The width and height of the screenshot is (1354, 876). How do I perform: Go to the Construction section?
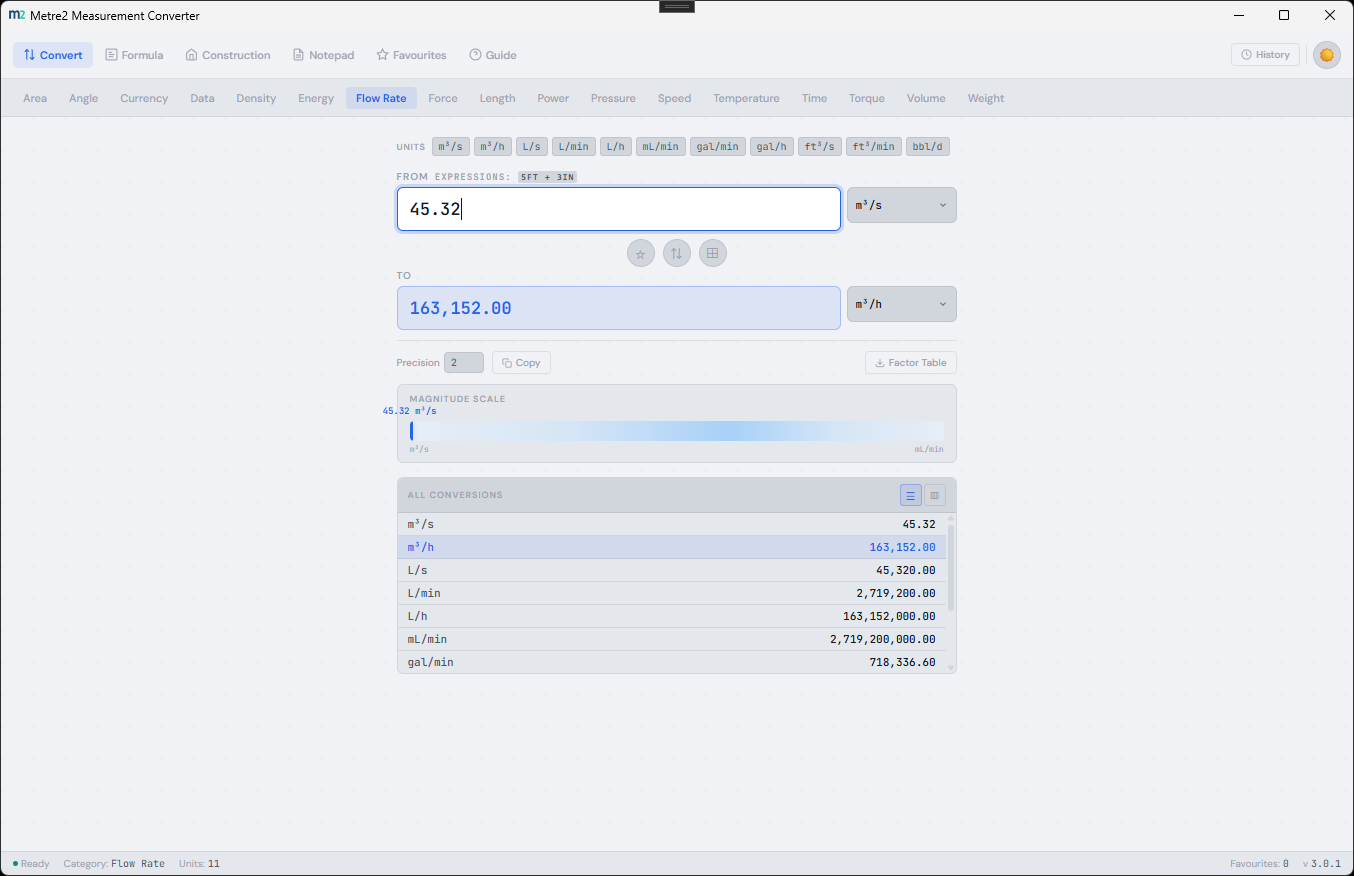pos(228,55)
